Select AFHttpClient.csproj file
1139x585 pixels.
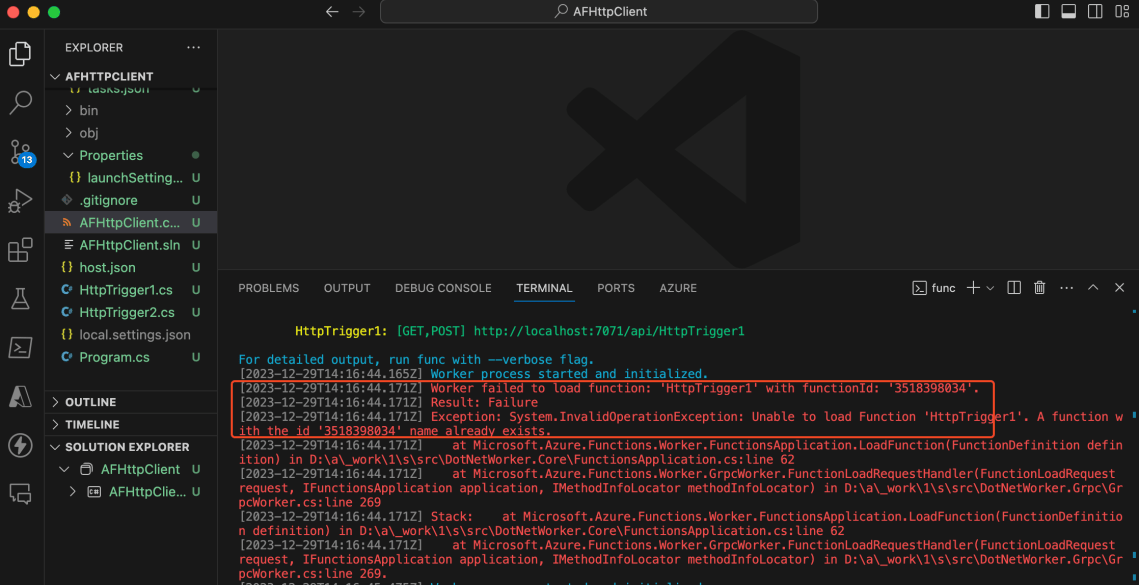click(131, 222)
